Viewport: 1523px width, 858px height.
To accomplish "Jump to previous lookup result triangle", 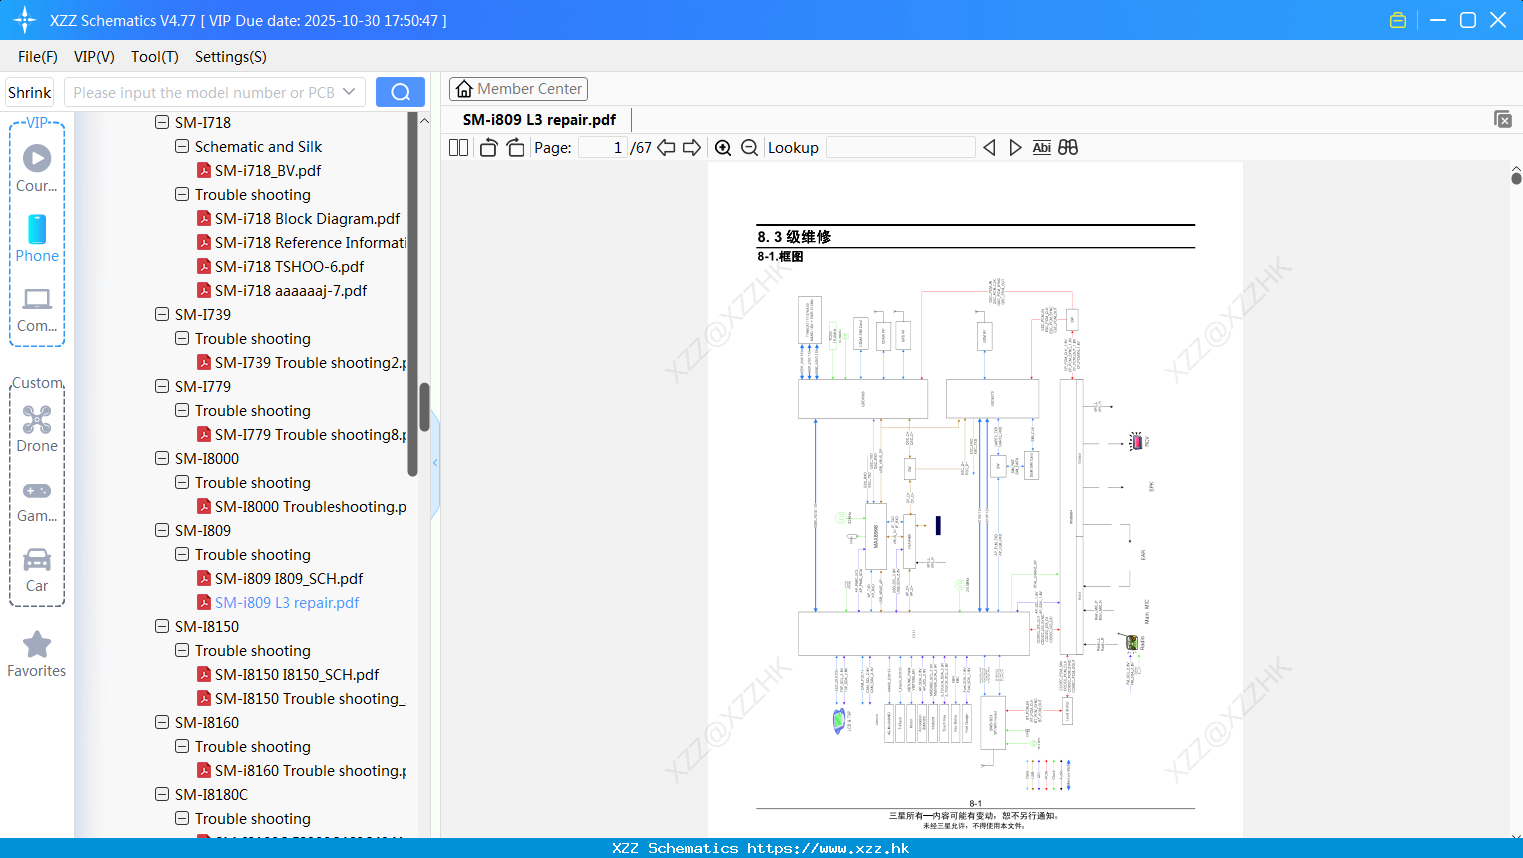I will click(x=989, y=147).
